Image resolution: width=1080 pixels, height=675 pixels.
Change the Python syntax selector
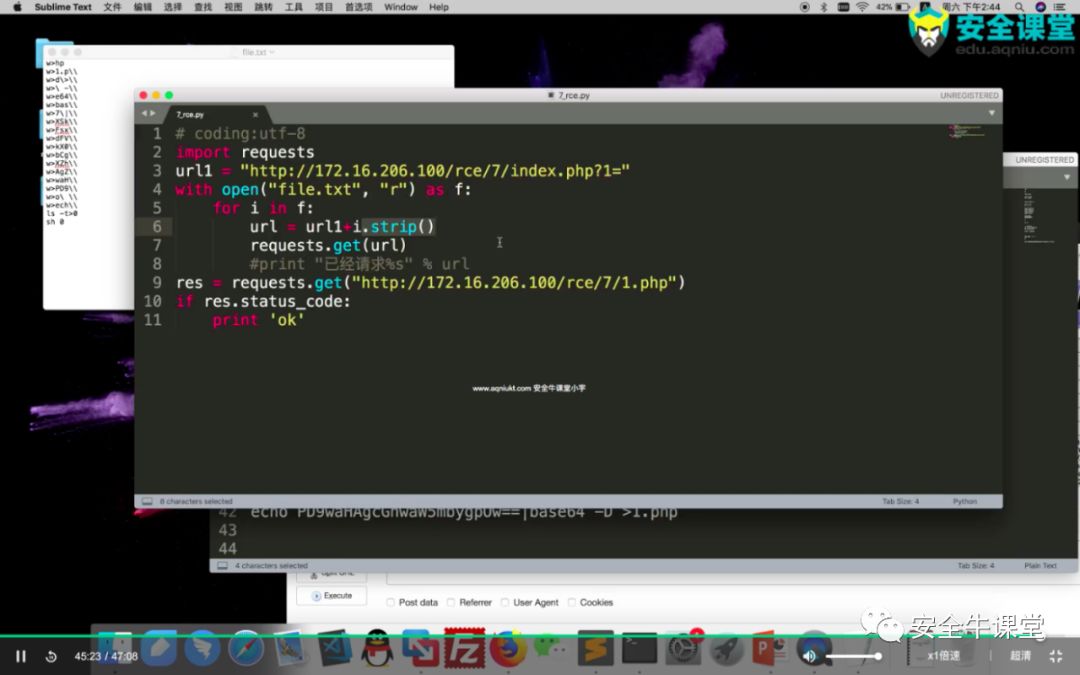click(x=965, y=501)
